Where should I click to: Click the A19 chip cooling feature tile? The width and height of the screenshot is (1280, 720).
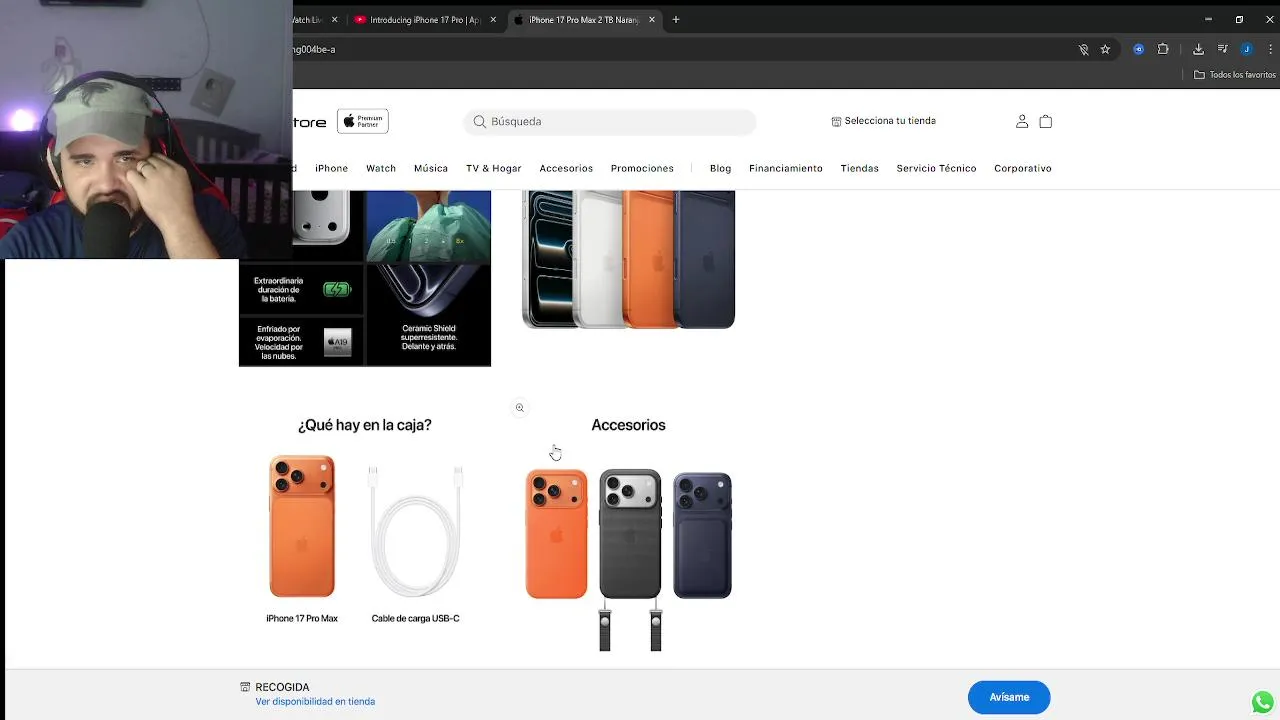point(301,341)
